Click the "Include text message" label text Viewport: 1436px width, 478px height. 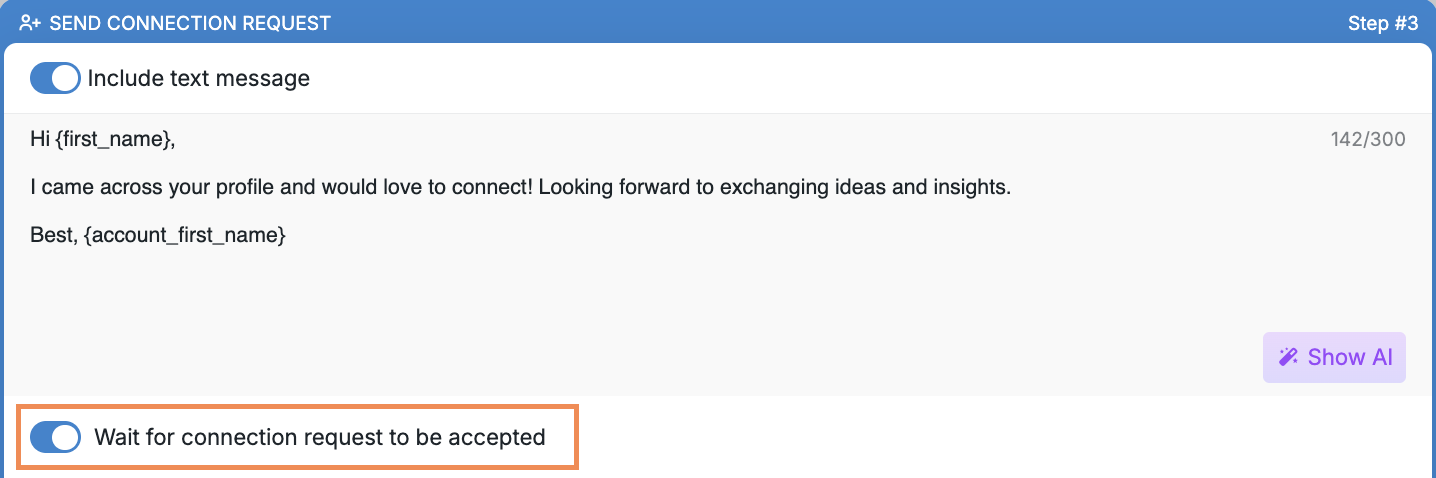(x=199, y=78)
